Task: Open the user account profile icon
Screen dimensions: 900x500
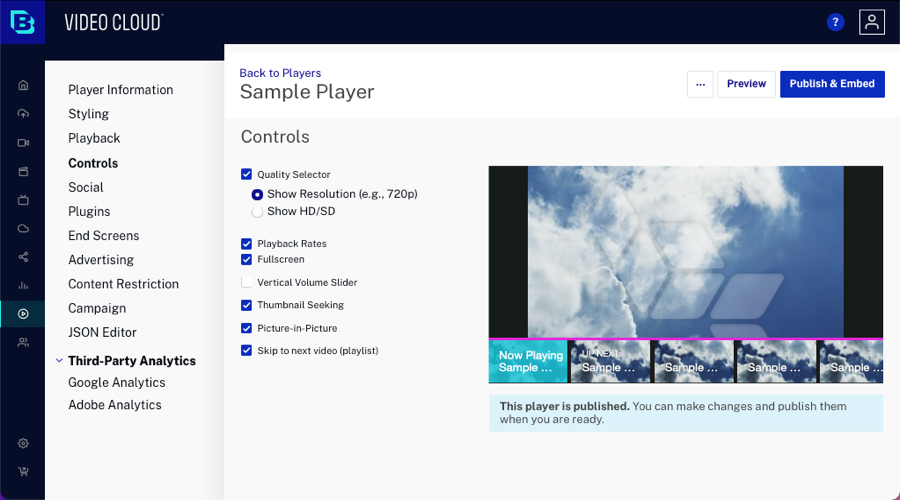Action: [872, 22]
